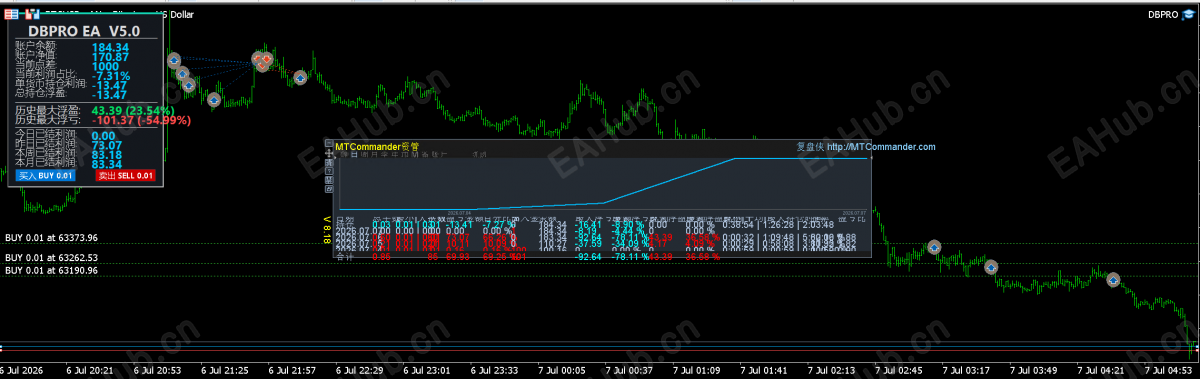Click this month's closed profit value 83.34

coord(107,164)
